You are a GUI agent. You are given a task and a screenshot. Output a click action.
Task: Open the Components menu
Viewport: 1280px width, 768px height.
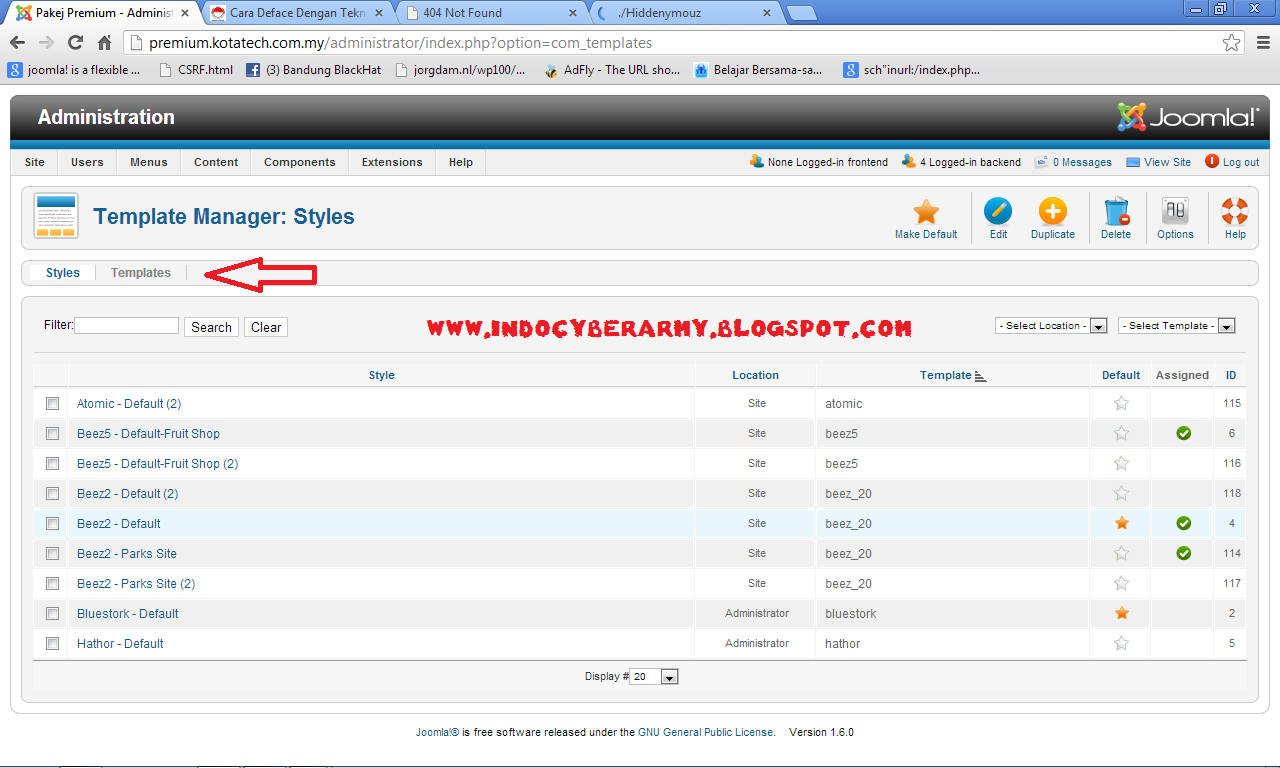click(x=300, y=162)
